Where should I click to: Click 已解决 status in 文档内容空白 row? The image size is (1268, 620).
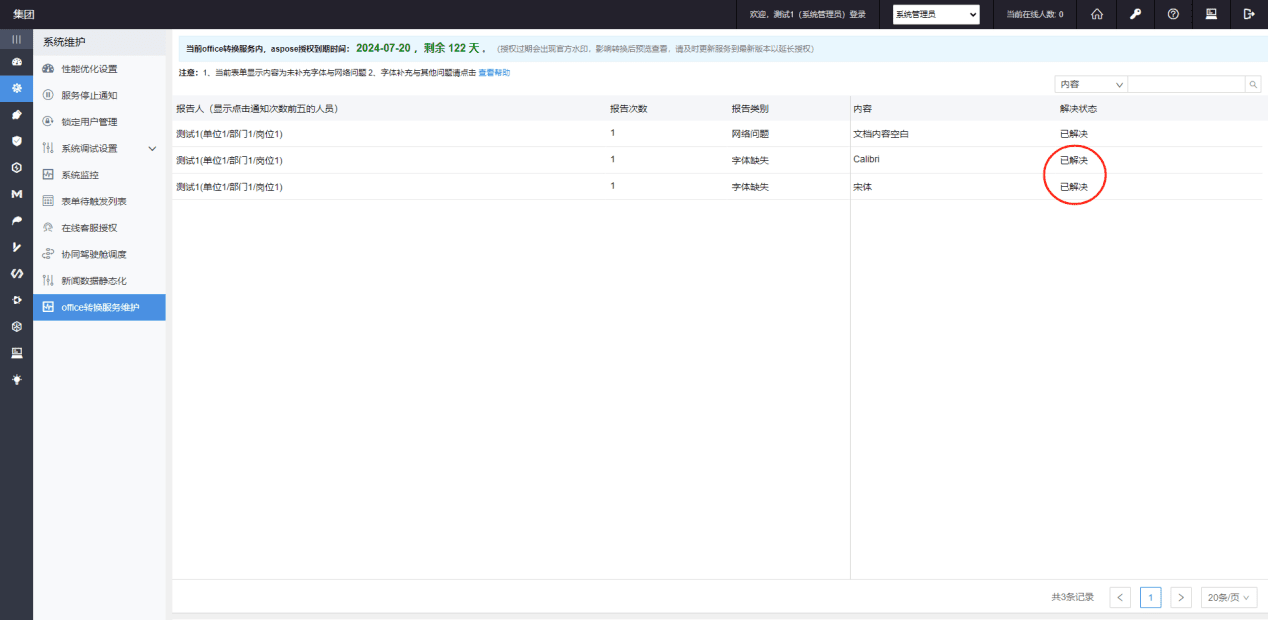point(1074,134)
